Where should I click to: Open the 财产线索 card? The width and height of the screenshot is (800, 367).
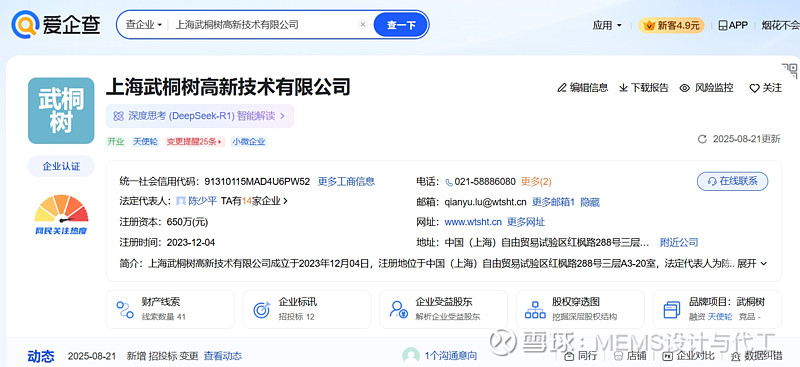pos(170,309)
